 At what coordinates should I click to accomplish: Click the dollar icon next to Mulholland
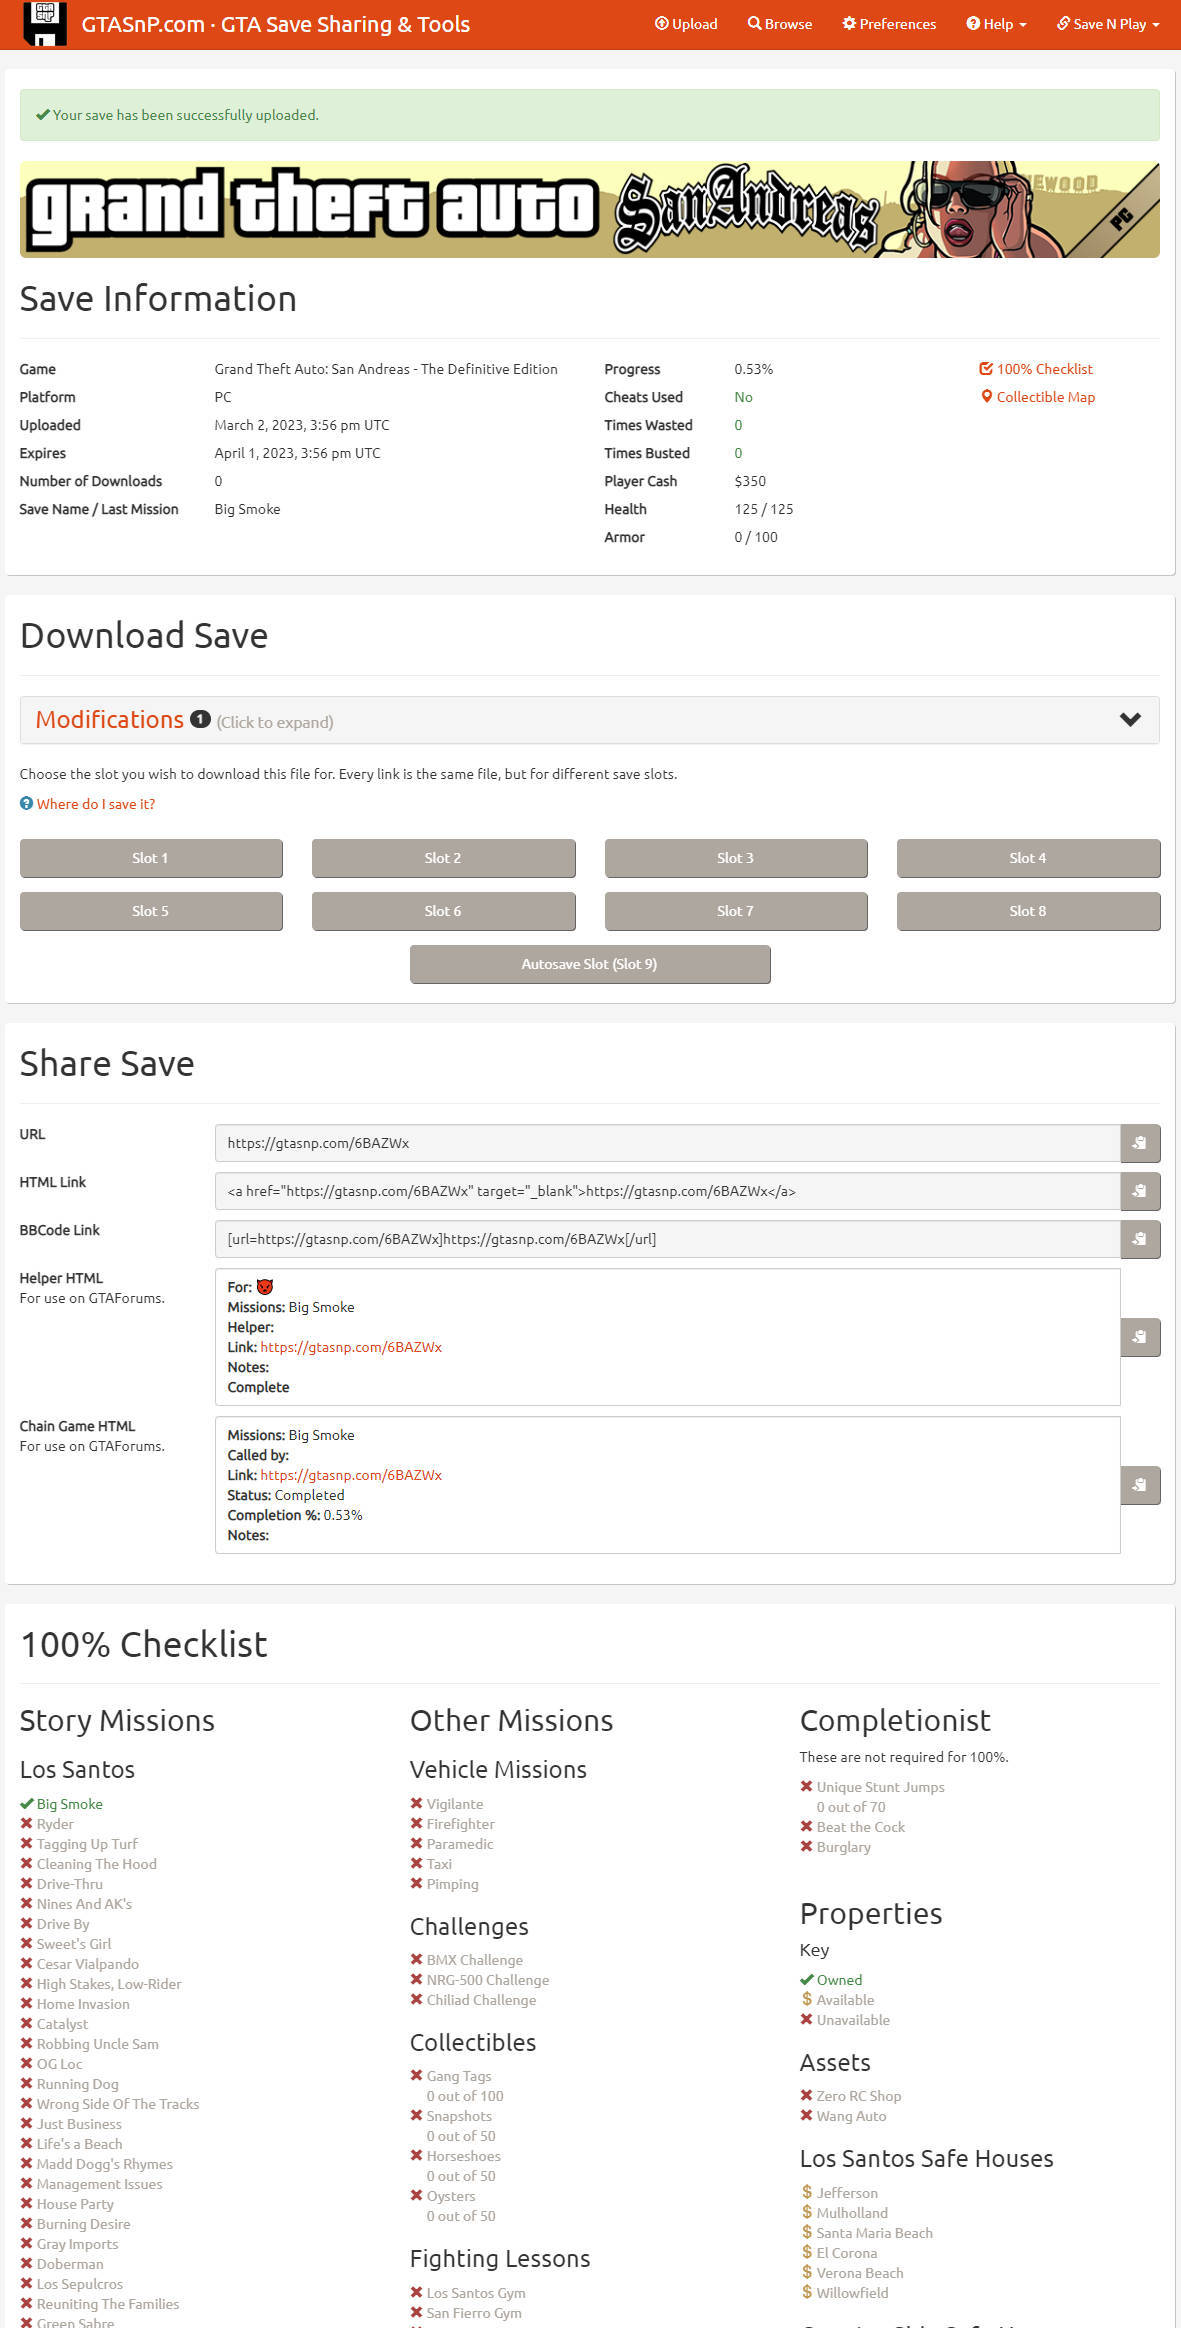tap(807, 2212)
